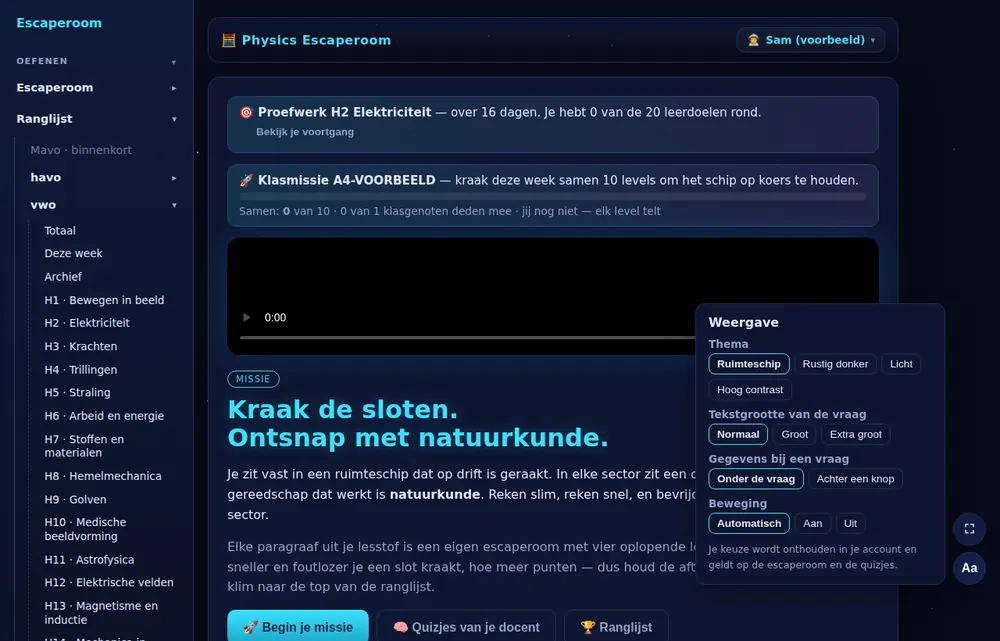
Task: Select H12 · Elektrische velden
Action: [x=108, y=583]
